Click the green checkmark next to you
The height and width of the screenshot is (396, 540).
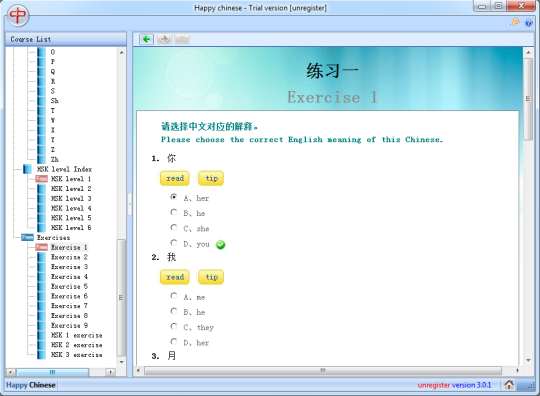tap(220, 245)
